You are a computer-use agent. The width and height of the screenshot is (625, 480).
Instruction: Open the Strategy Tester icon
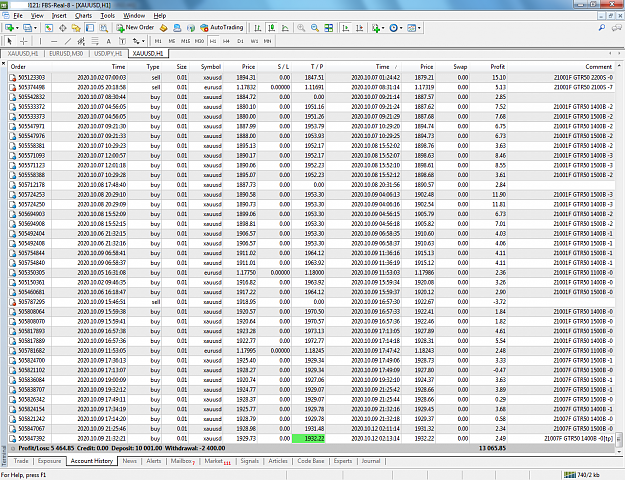[104, 28]
